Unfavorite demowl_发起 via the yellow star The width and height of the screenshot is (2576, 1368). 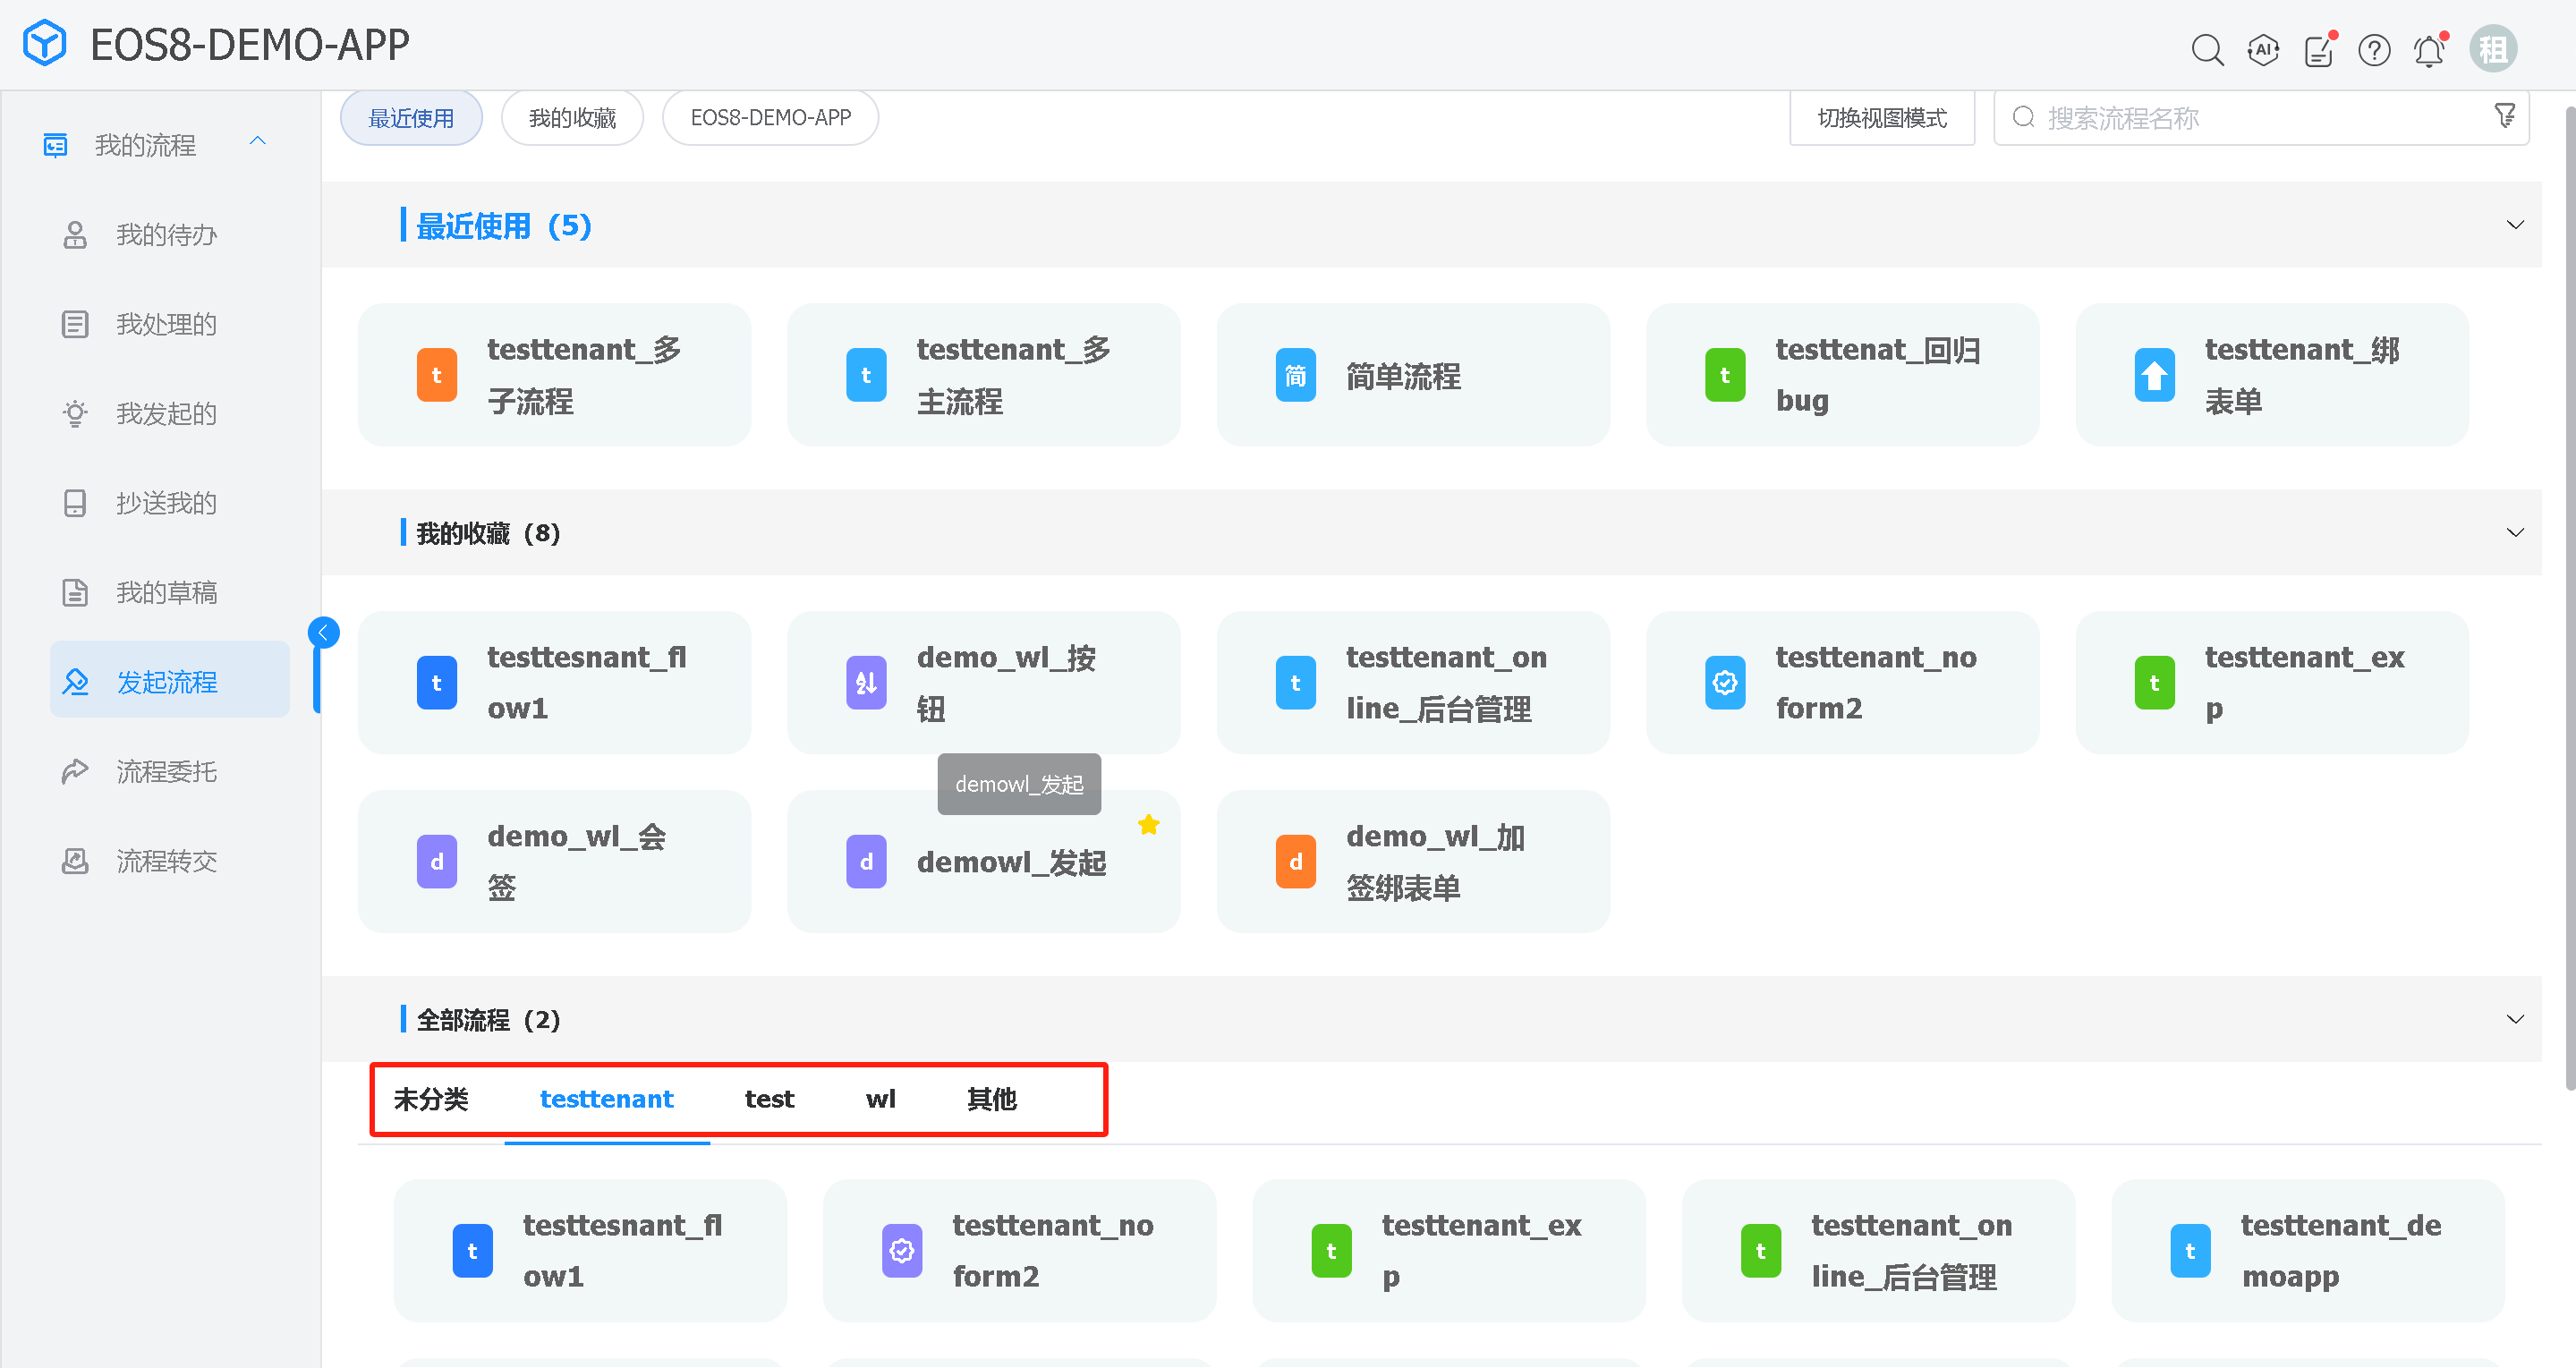coord(1148,825)
